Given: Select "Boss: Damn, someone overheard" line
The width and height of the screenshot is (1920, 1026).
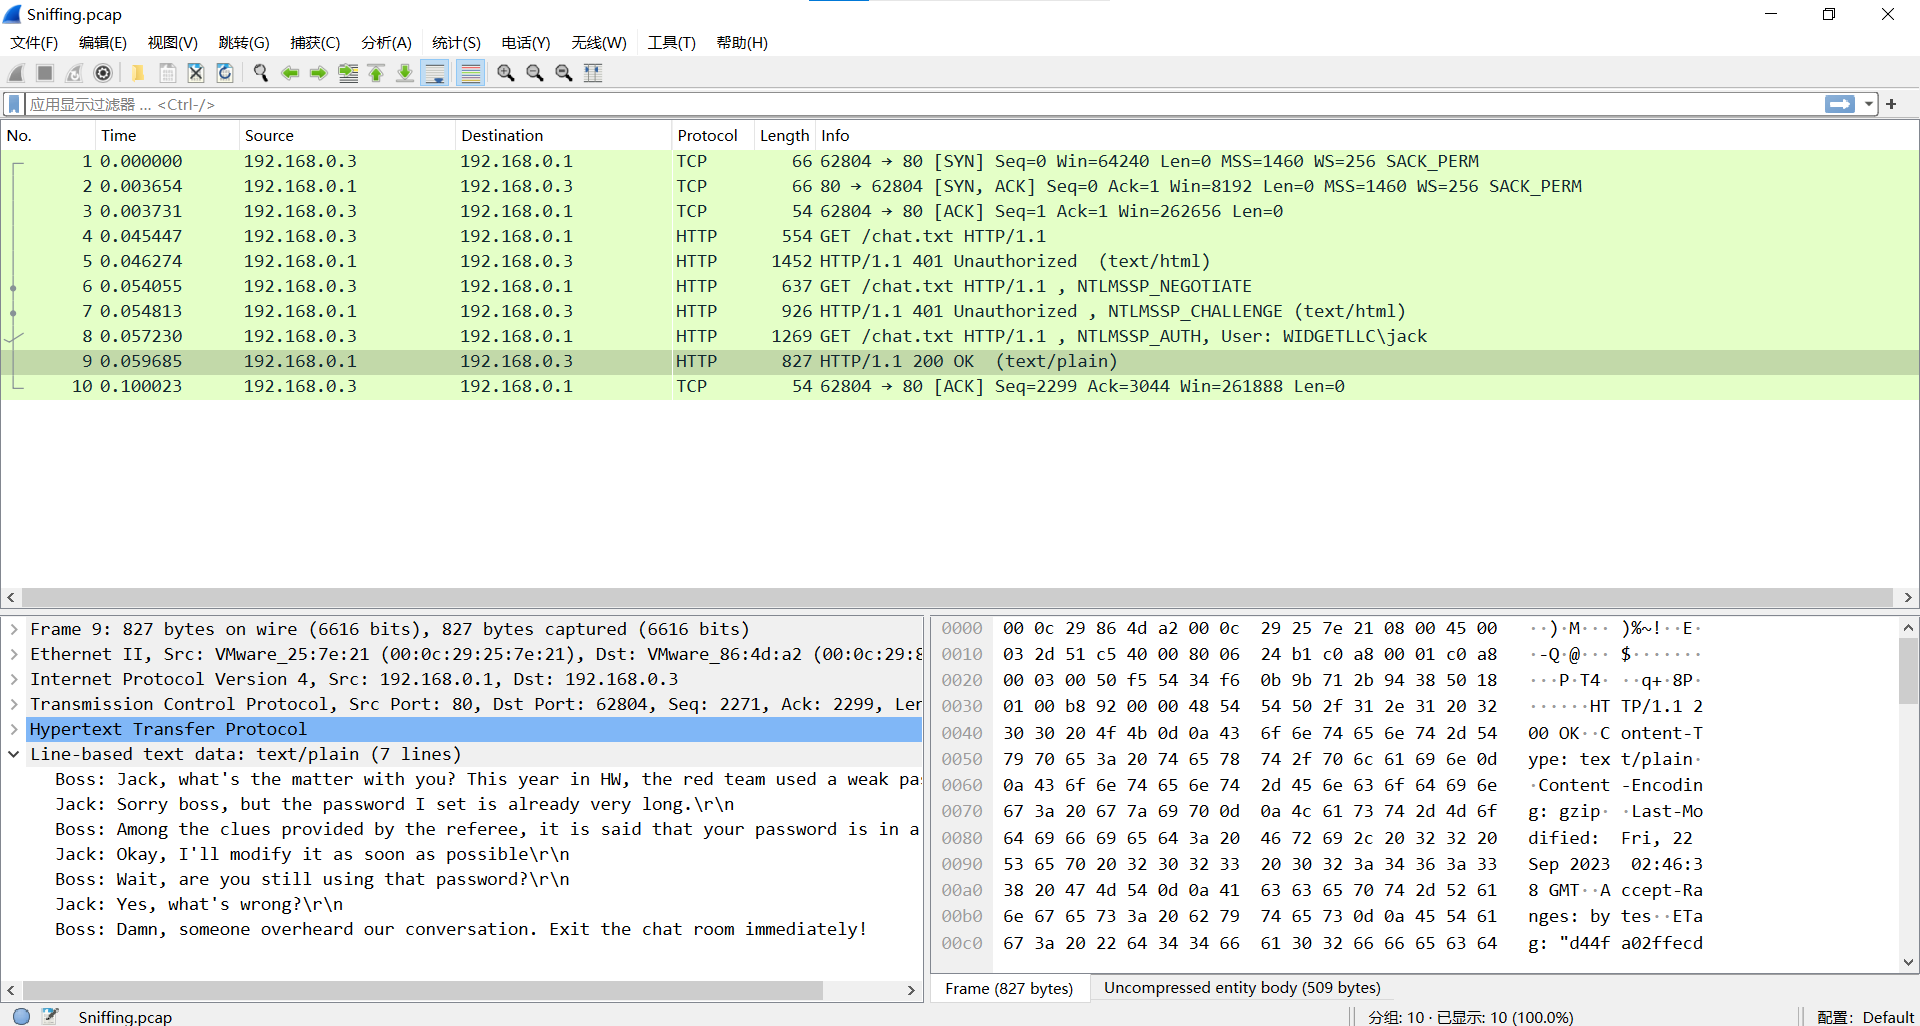Looking at the screenshot, I should (x=460, y=930).
